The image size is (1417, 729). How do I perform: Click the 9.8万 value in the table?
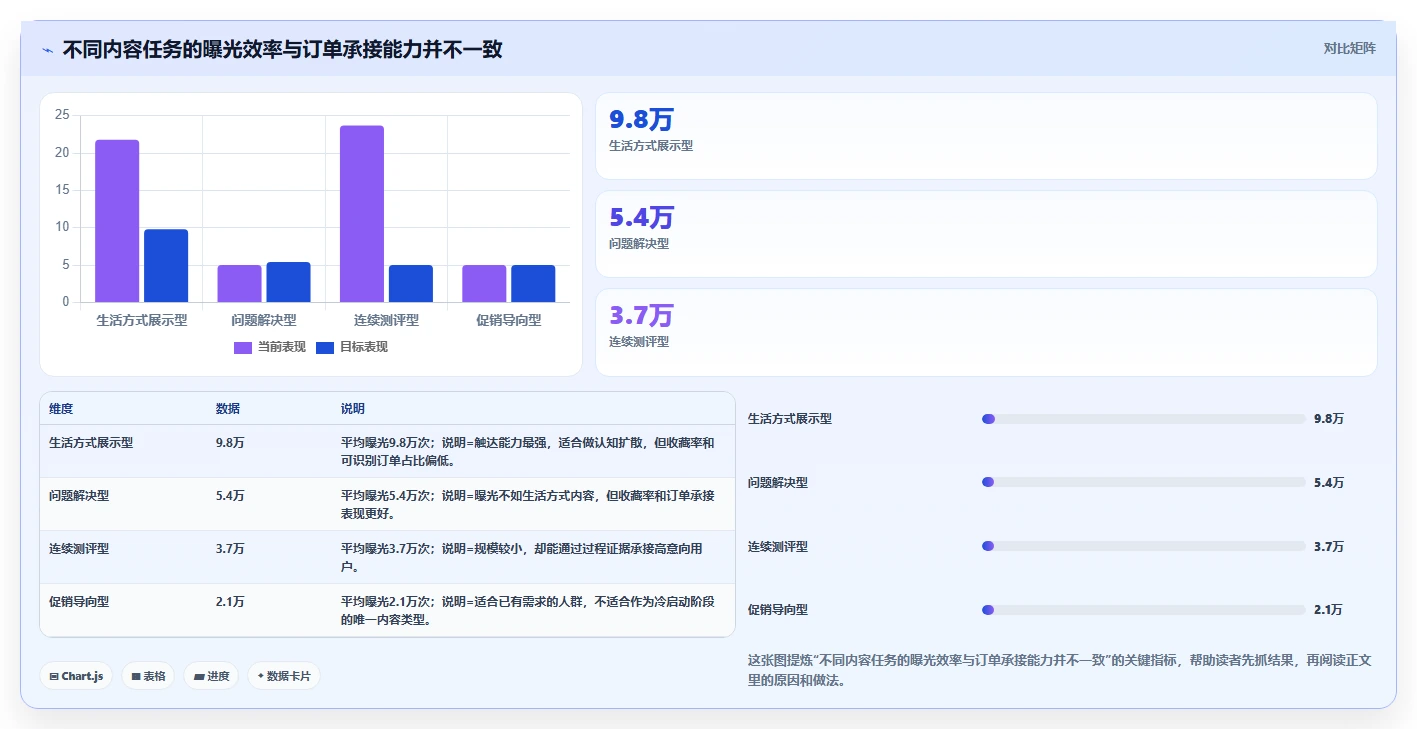[230, 442]
